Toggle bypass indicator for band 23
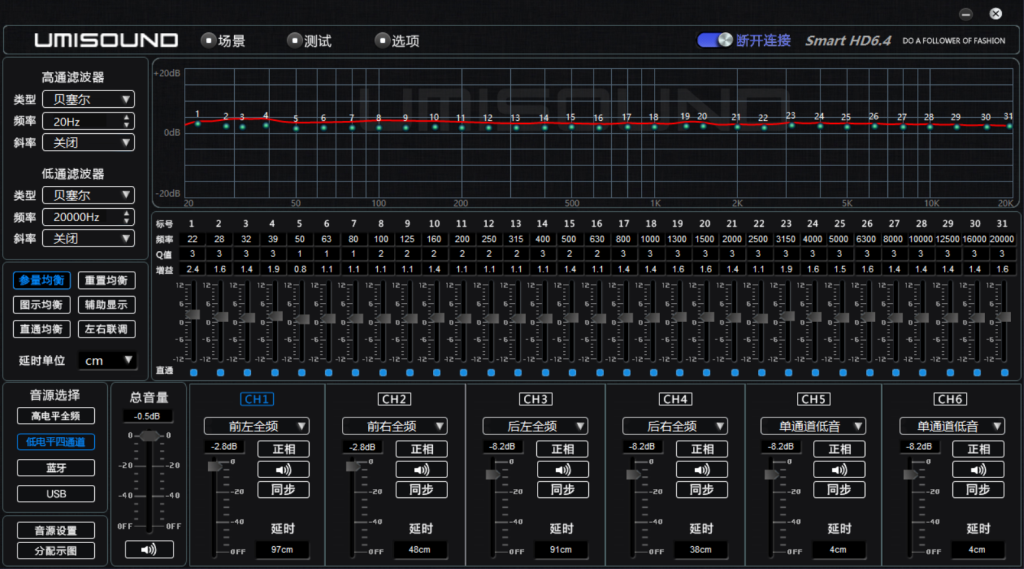 click(x=788, y=372)
